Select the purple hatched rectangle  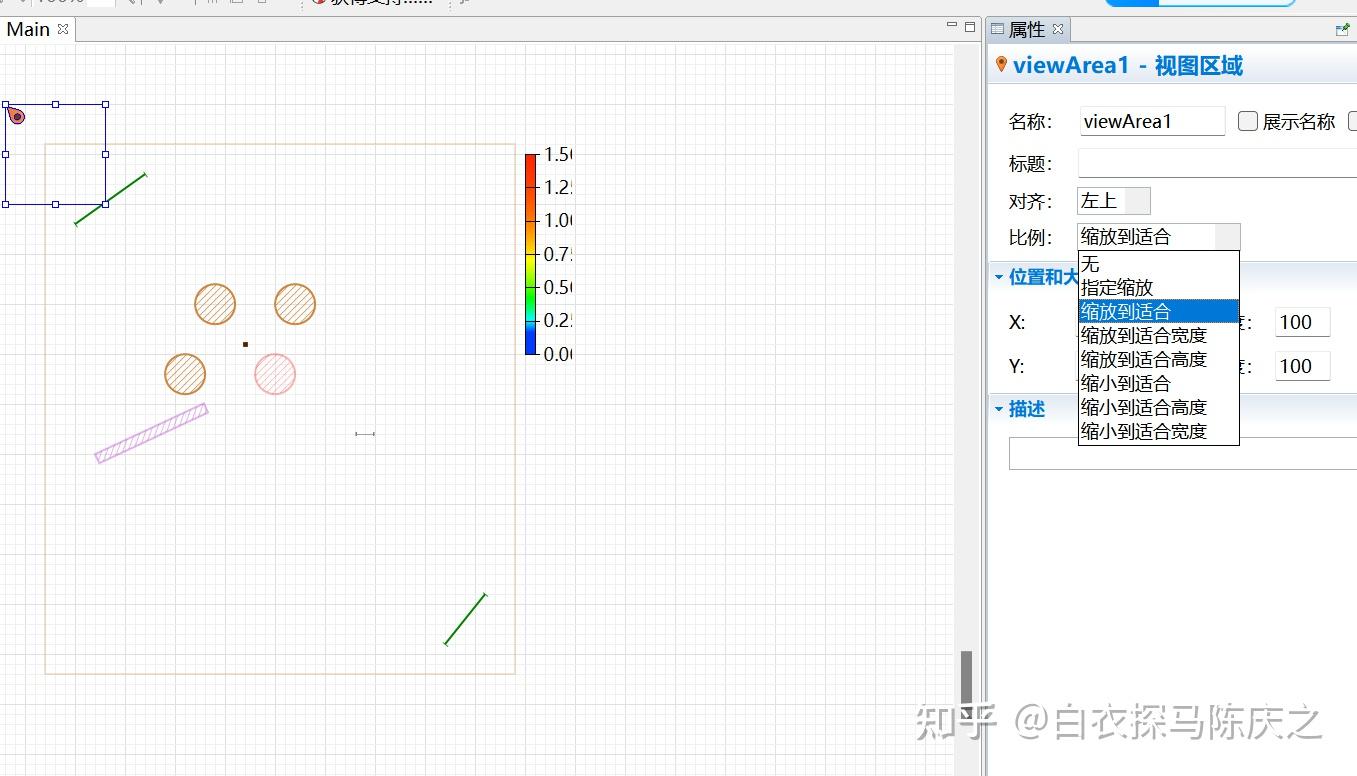click(151, 433)
